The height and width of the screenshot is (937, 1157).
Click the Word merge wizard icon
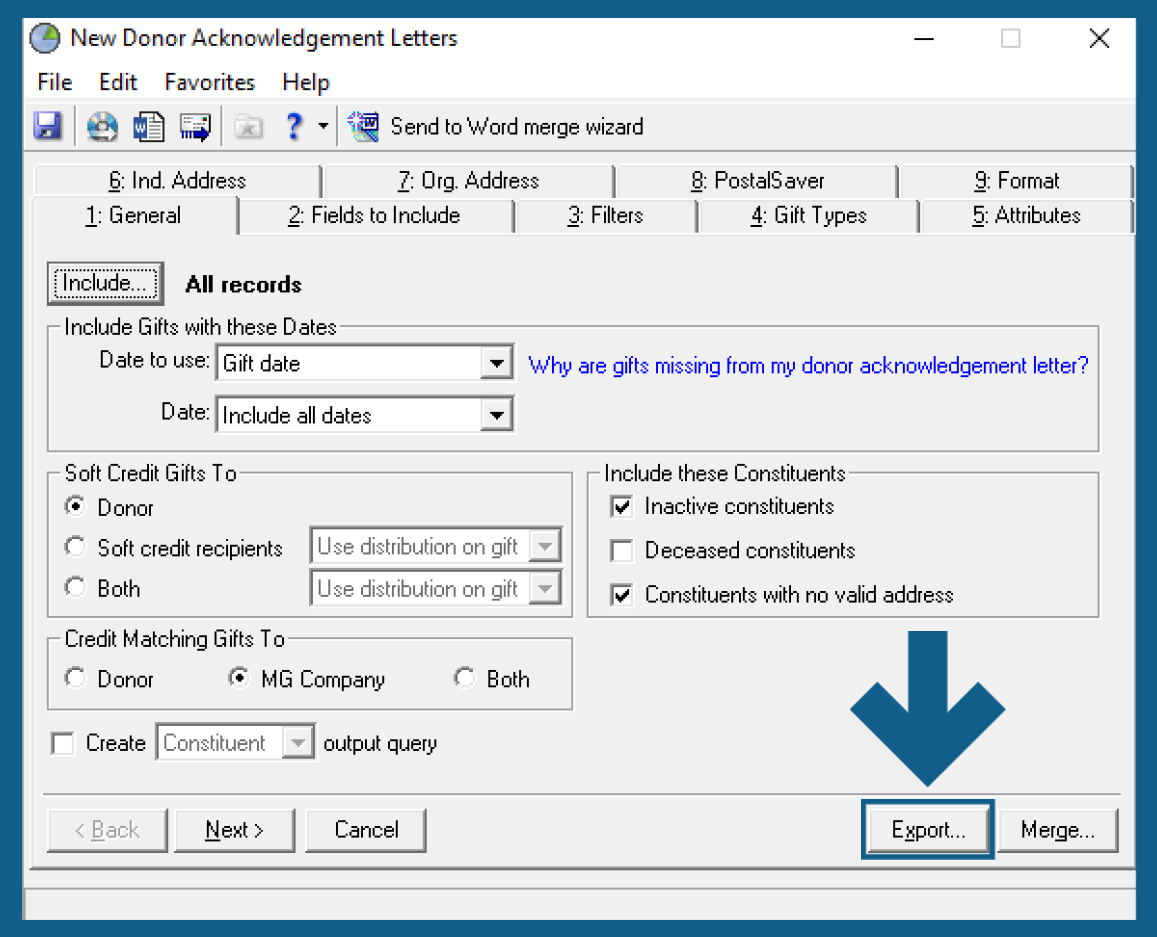364,127
